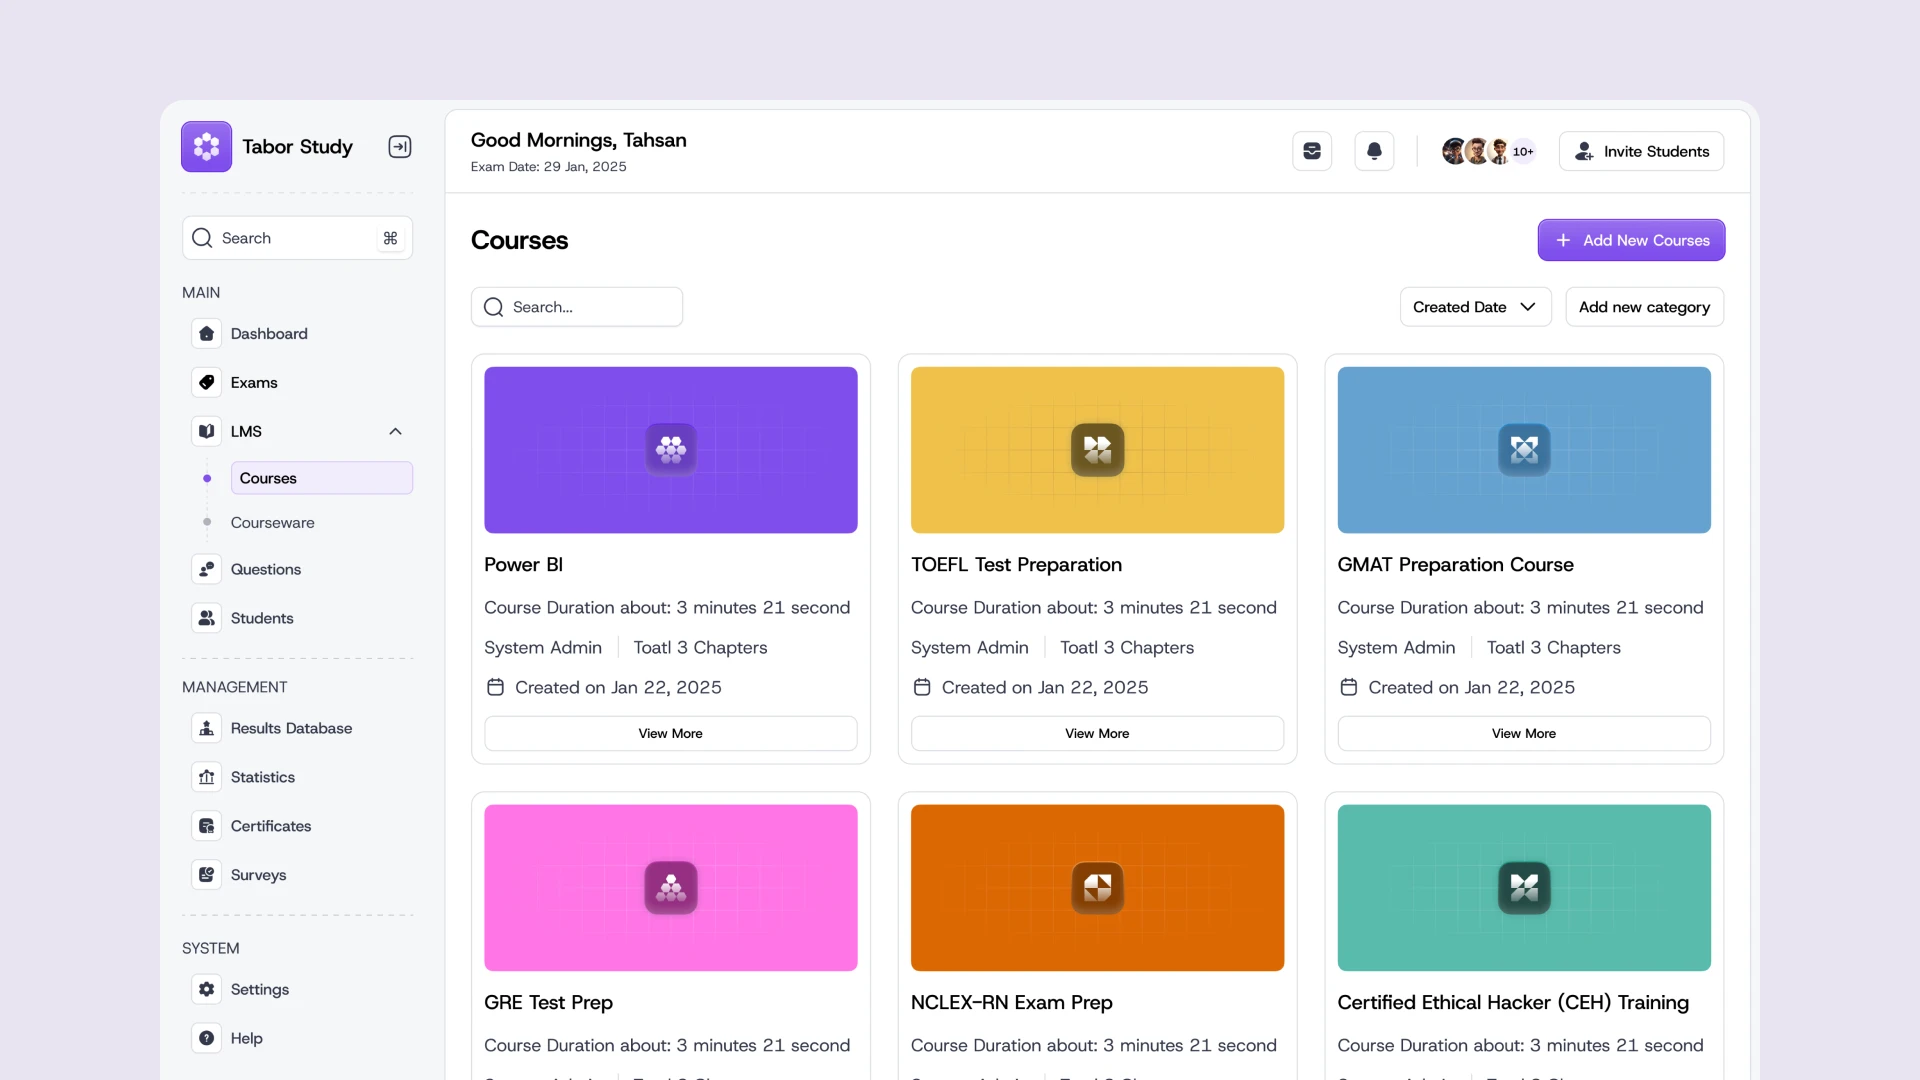Click the Settings gear icon
1920x1080 pixels.
206,989
